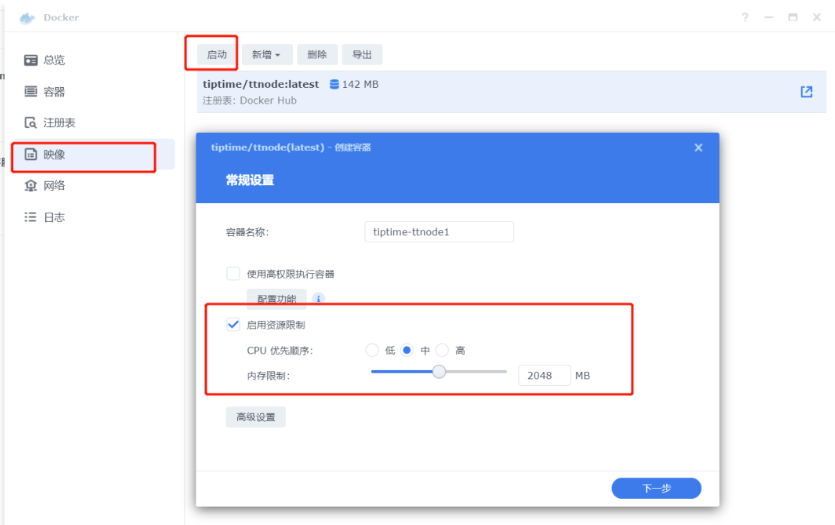835x525 pixels.
Task: Open the 注册表 registry section
Action: (x=58, y=123)
